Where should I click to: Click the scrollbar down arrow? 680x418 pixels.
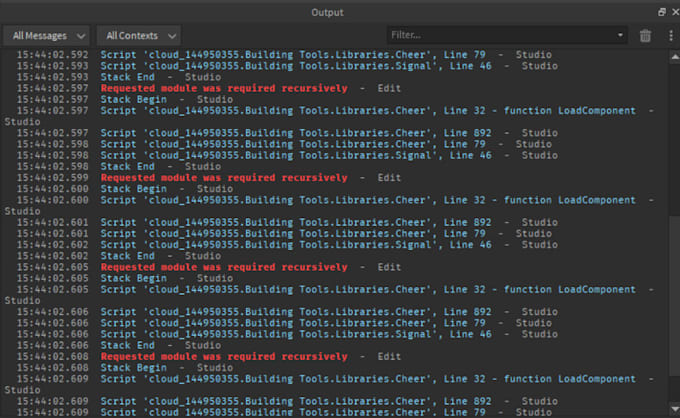point(673,411)
